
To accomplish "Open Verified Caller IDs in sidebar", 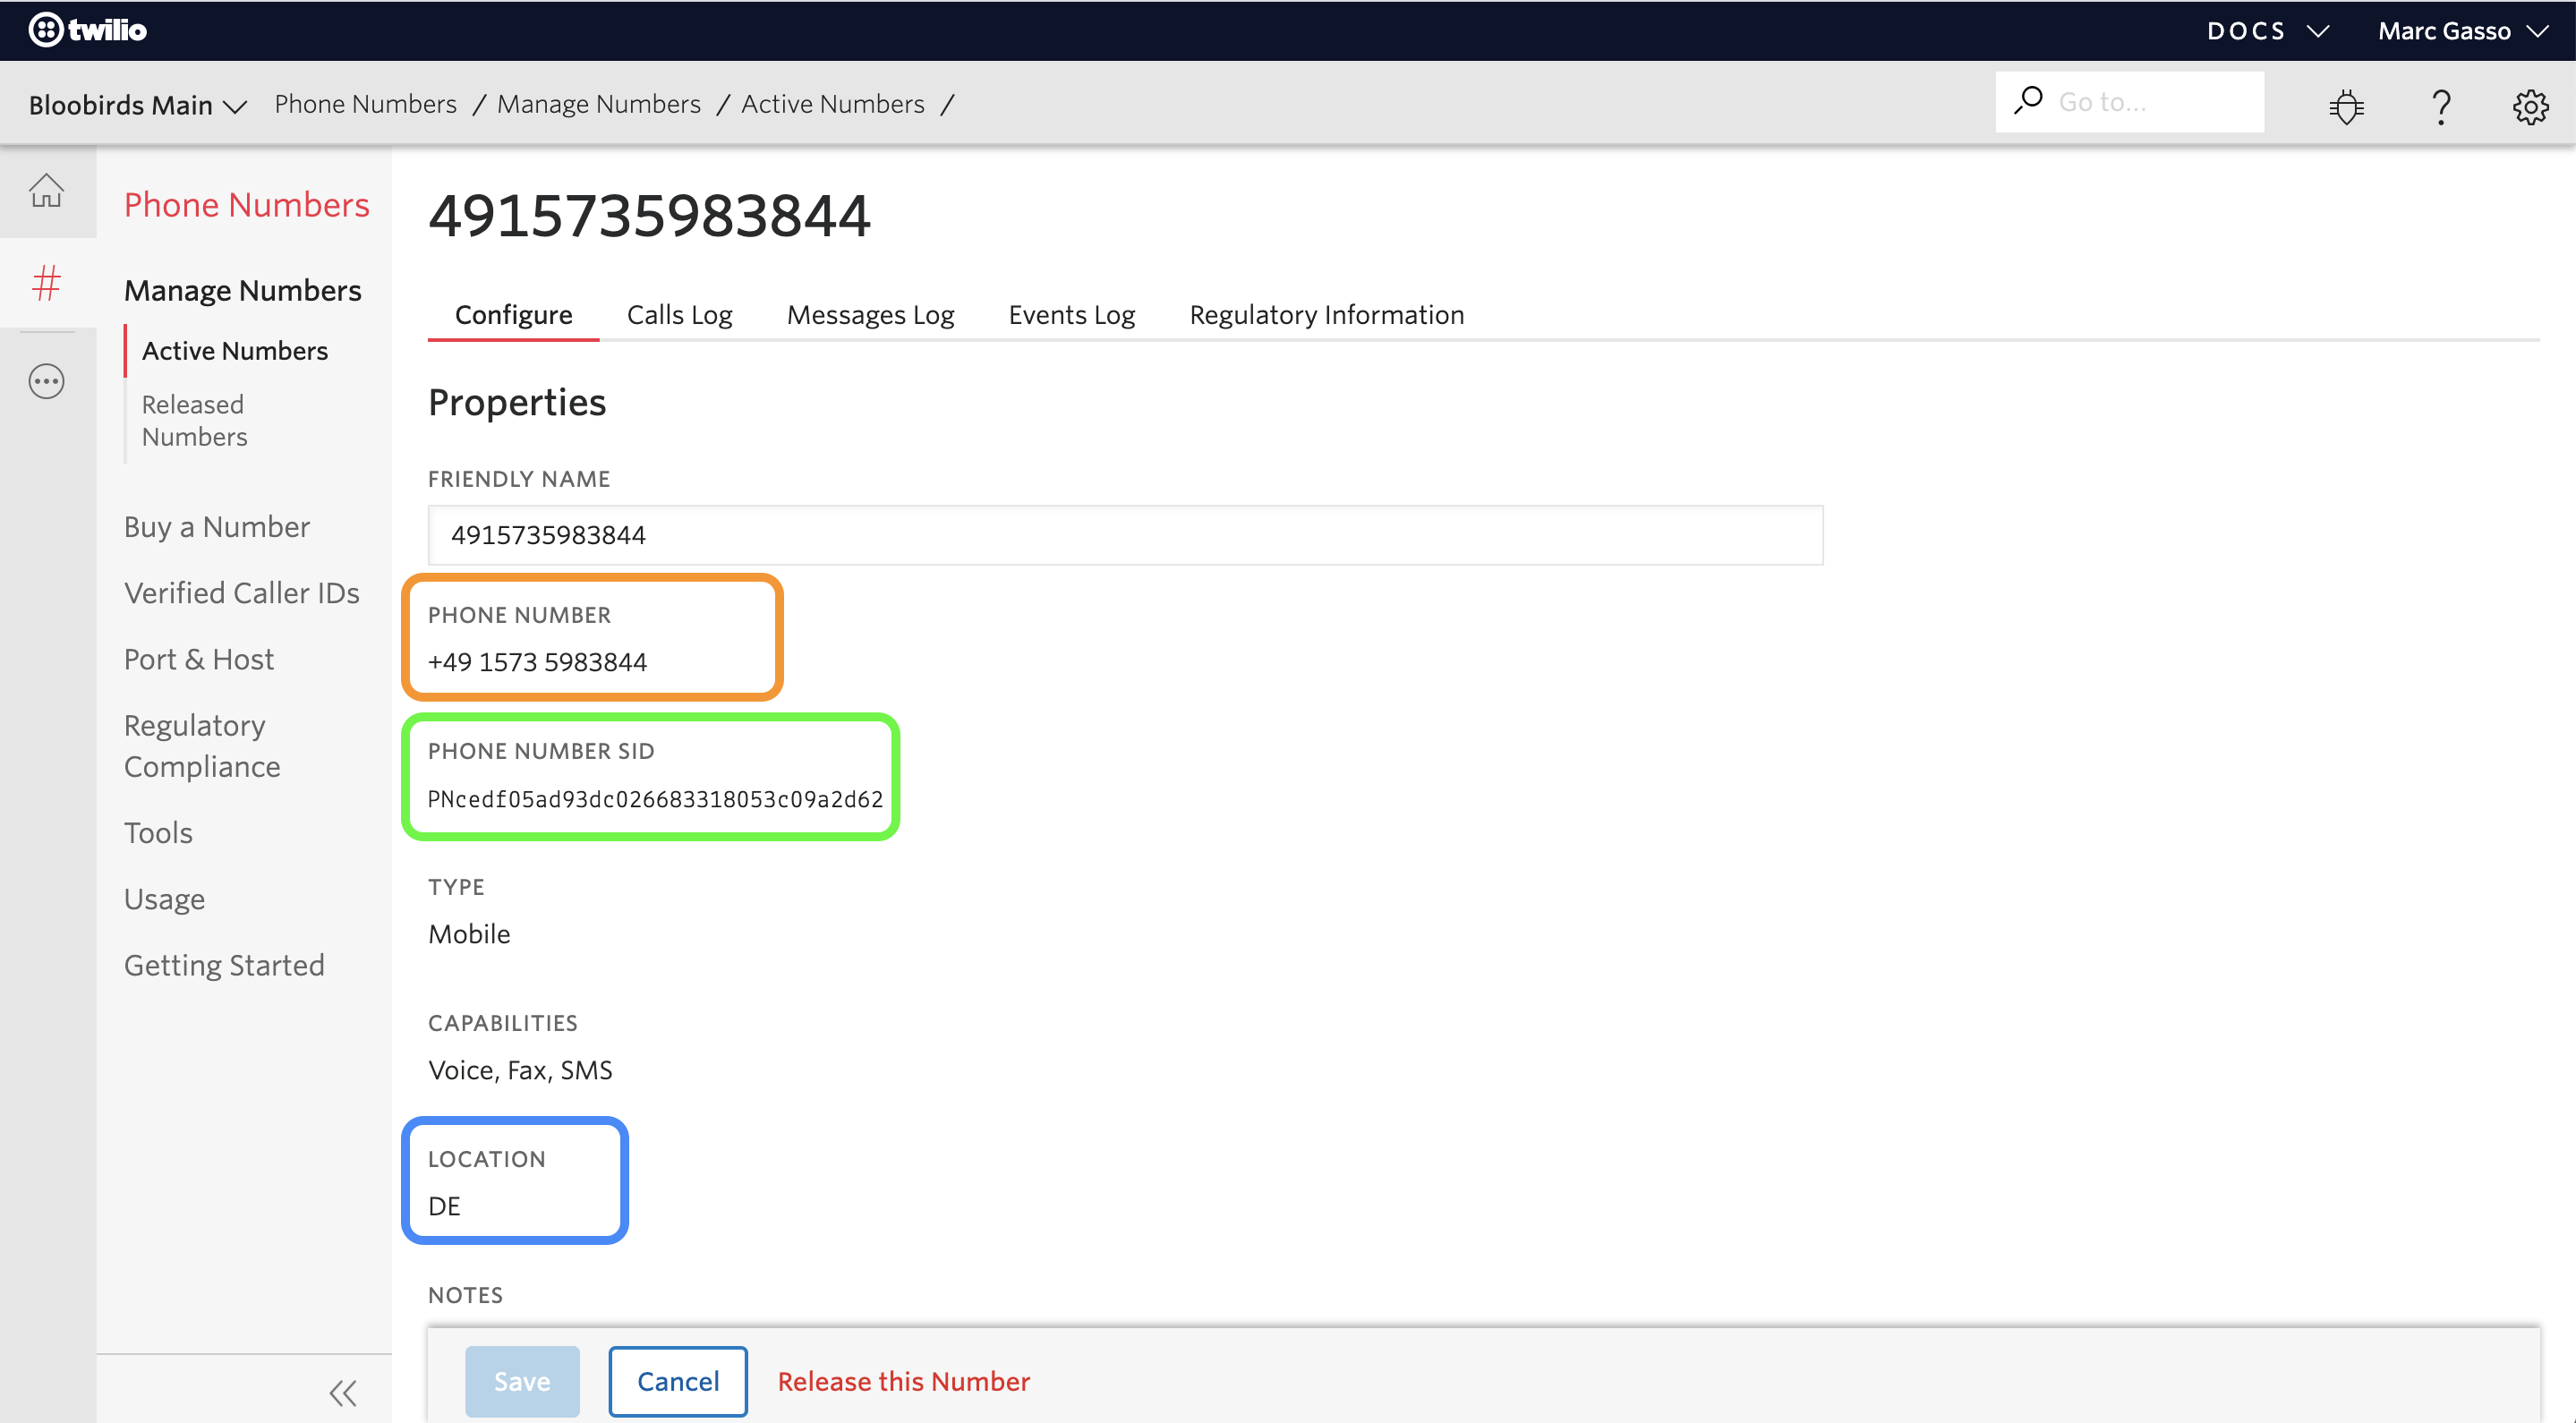I will pos(241,592).
